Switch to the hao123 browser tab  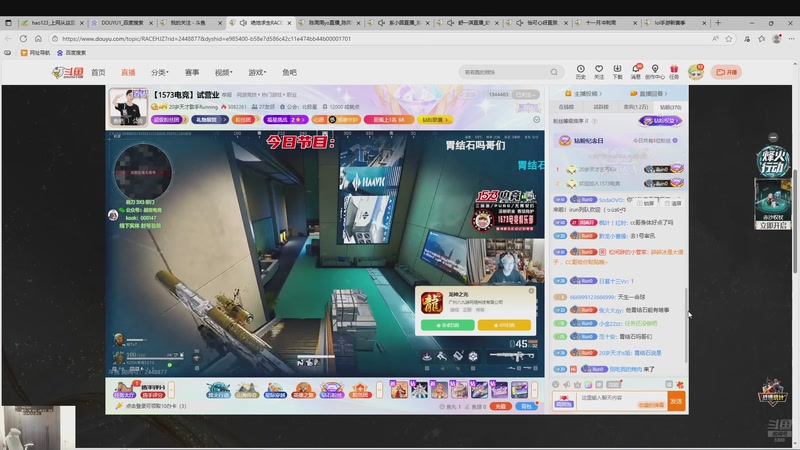53,23
